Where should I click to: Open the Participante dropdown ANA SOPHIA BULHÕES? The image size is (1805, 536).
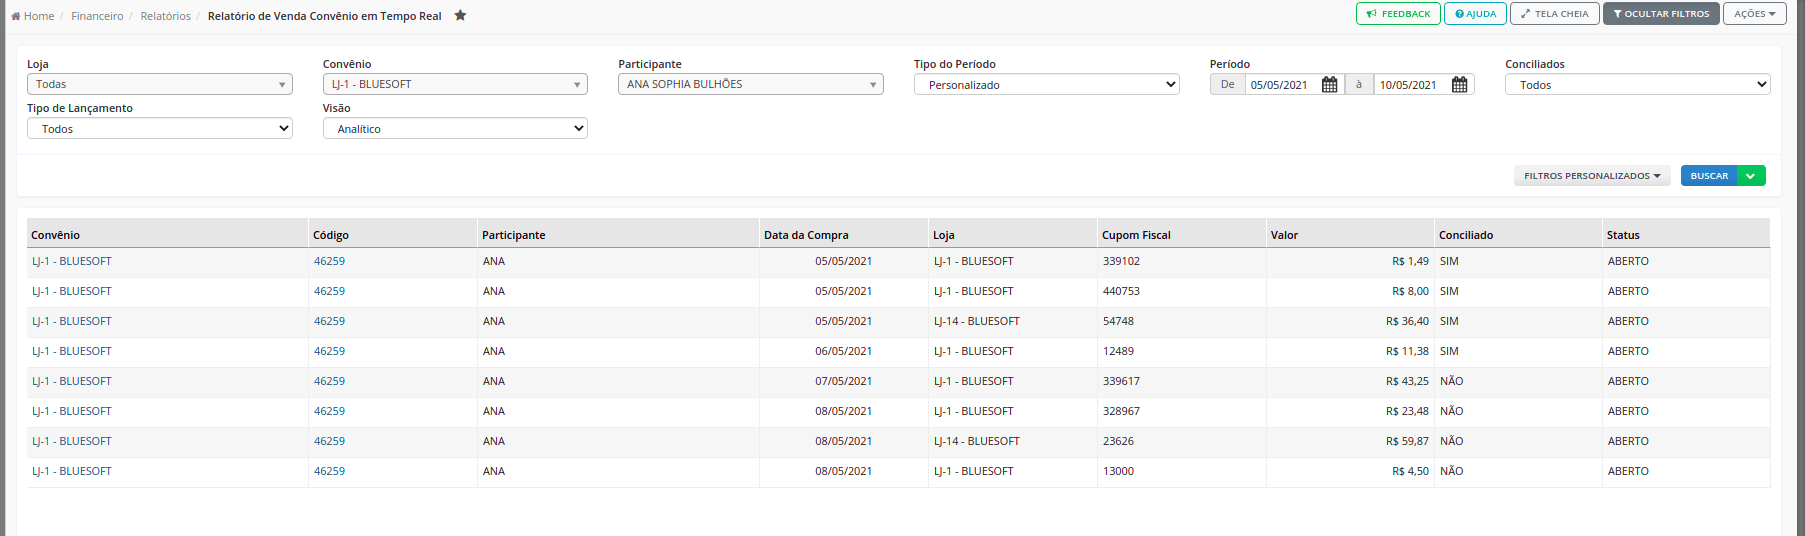[750, 84]
